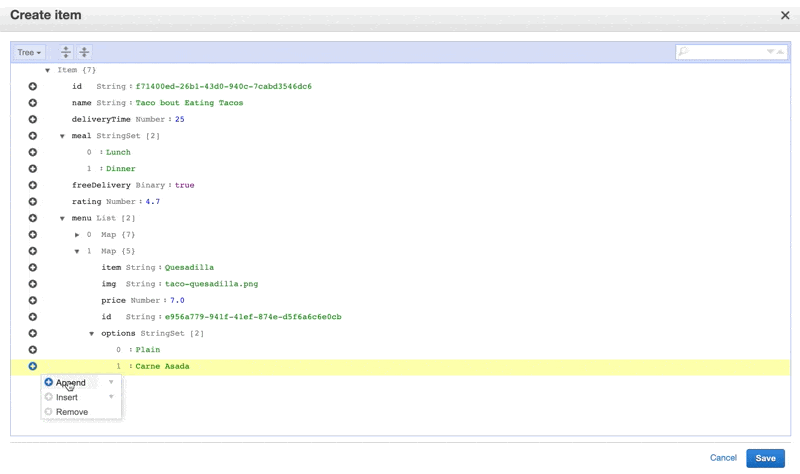800x474 pixels.
Task: Collapse the 1 Map {5} node
Action: point(77,251)
